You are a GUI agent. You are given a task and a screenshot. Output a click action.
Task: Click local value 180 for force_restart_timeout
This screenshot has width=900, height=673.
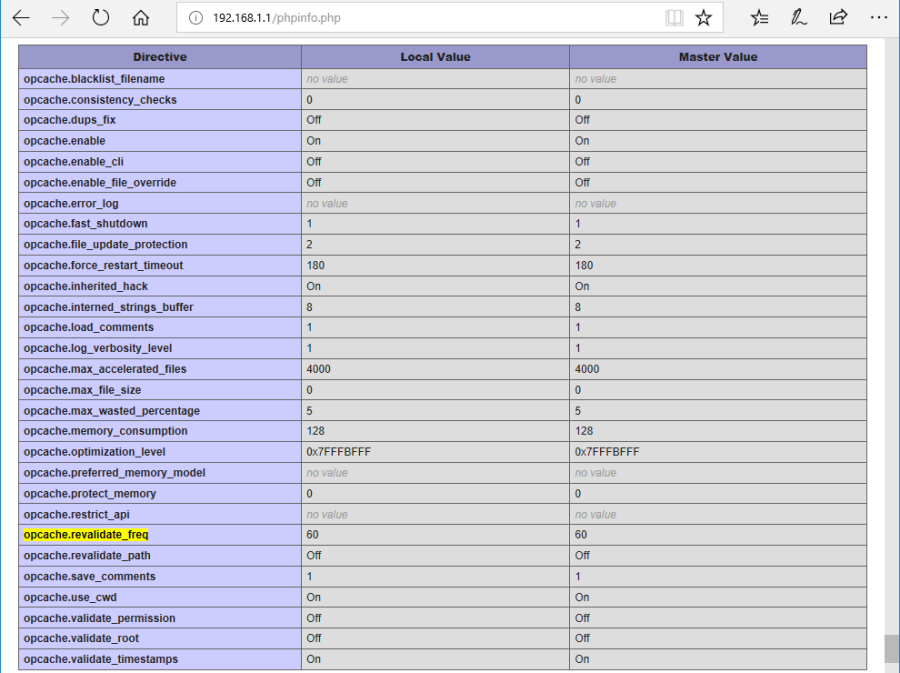[315, 265]
